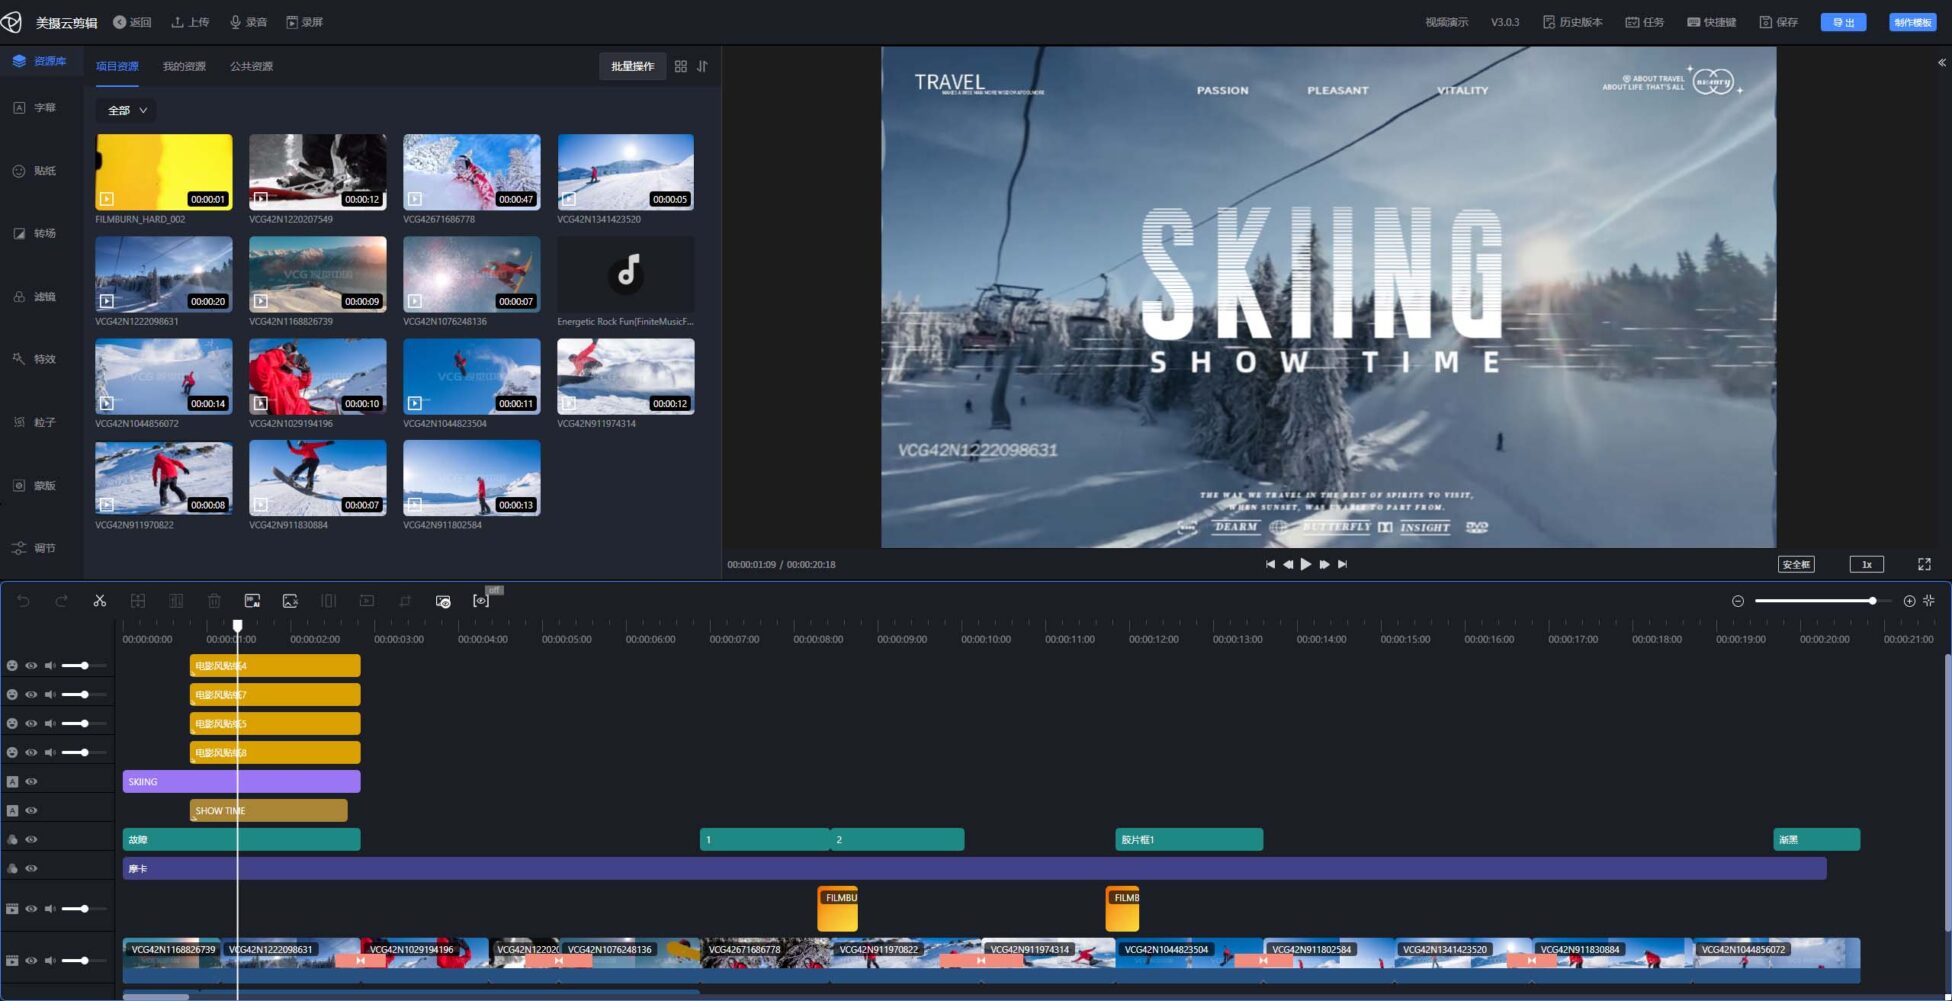Toggle visibility of the 摩卡 filter track
This screenshot has width=1952, height=1001.
pos(32,869)
